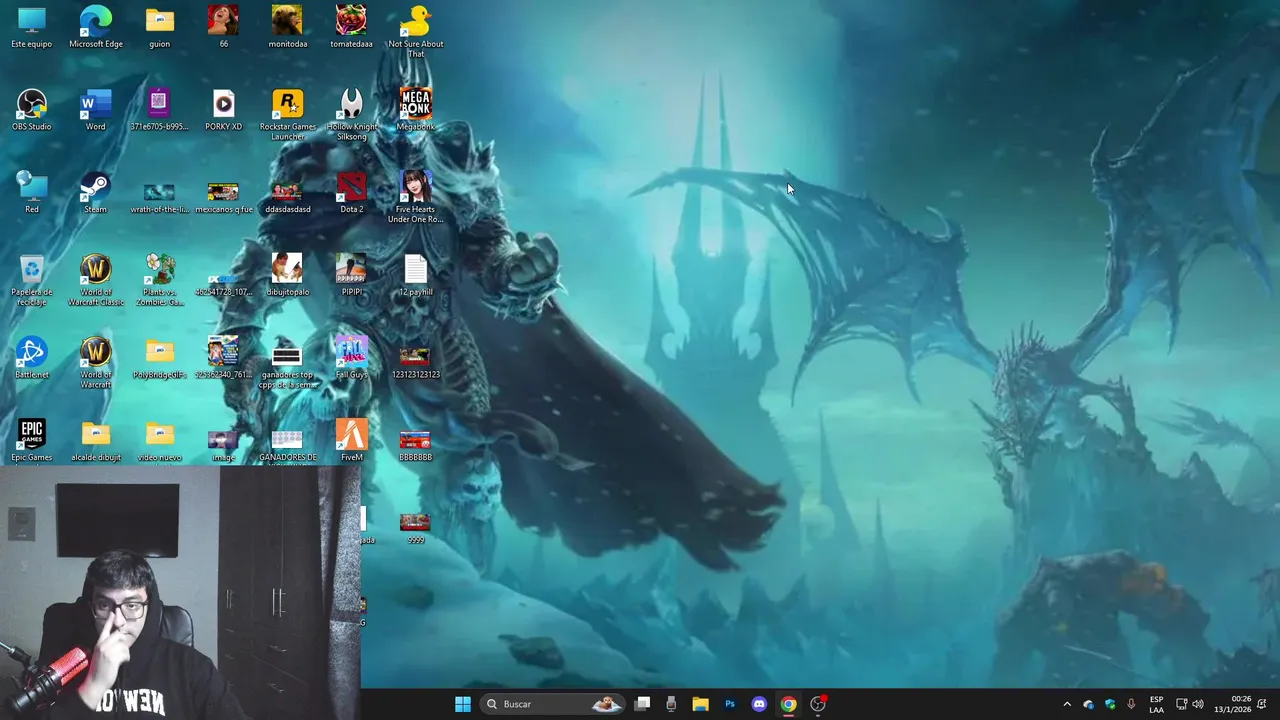Open the video nuevo folder
Viewport: 1280px width, 720px height.
(160, 441)
